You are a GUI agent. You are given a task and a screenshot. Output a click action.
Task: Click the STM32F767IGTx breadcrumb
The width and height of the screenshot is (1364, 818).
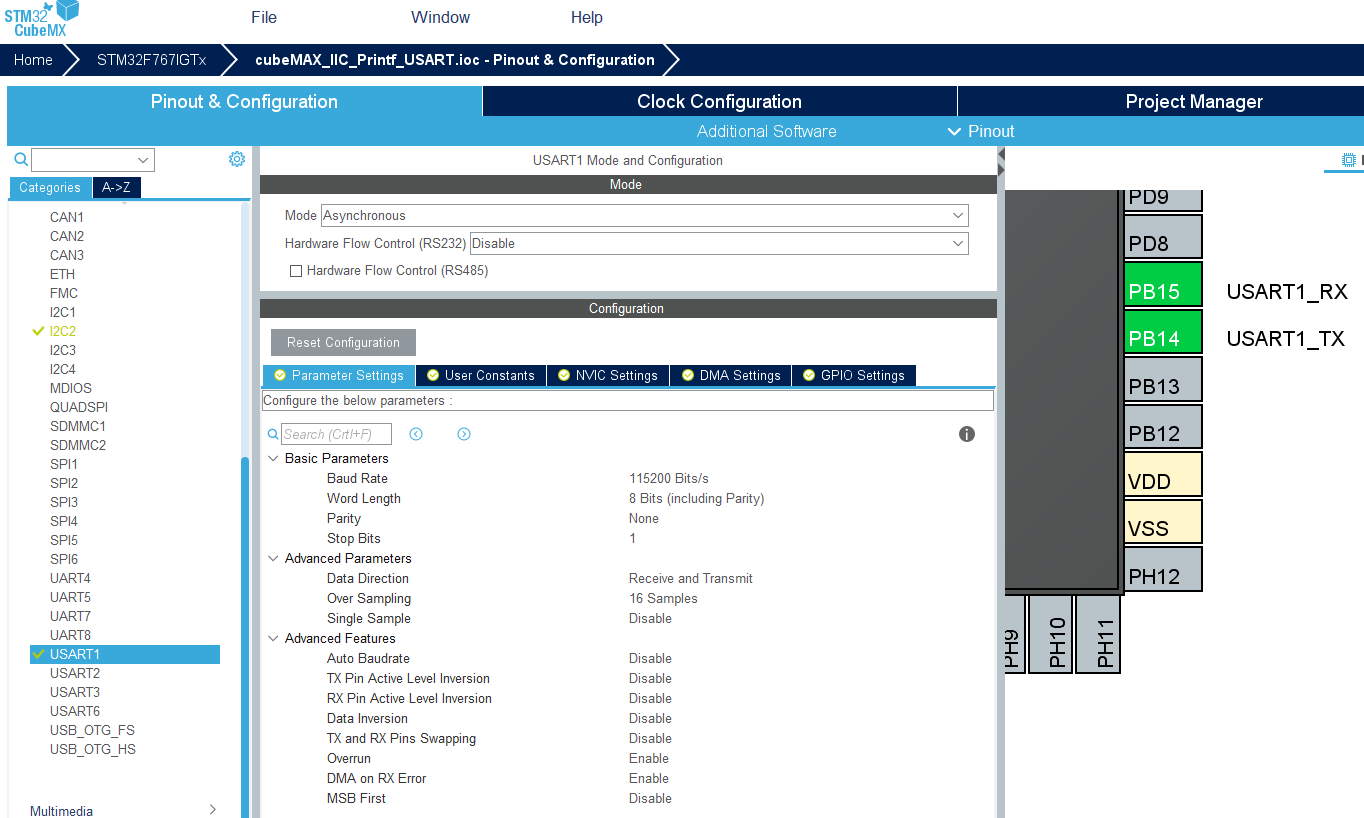(x=151, y=60)
